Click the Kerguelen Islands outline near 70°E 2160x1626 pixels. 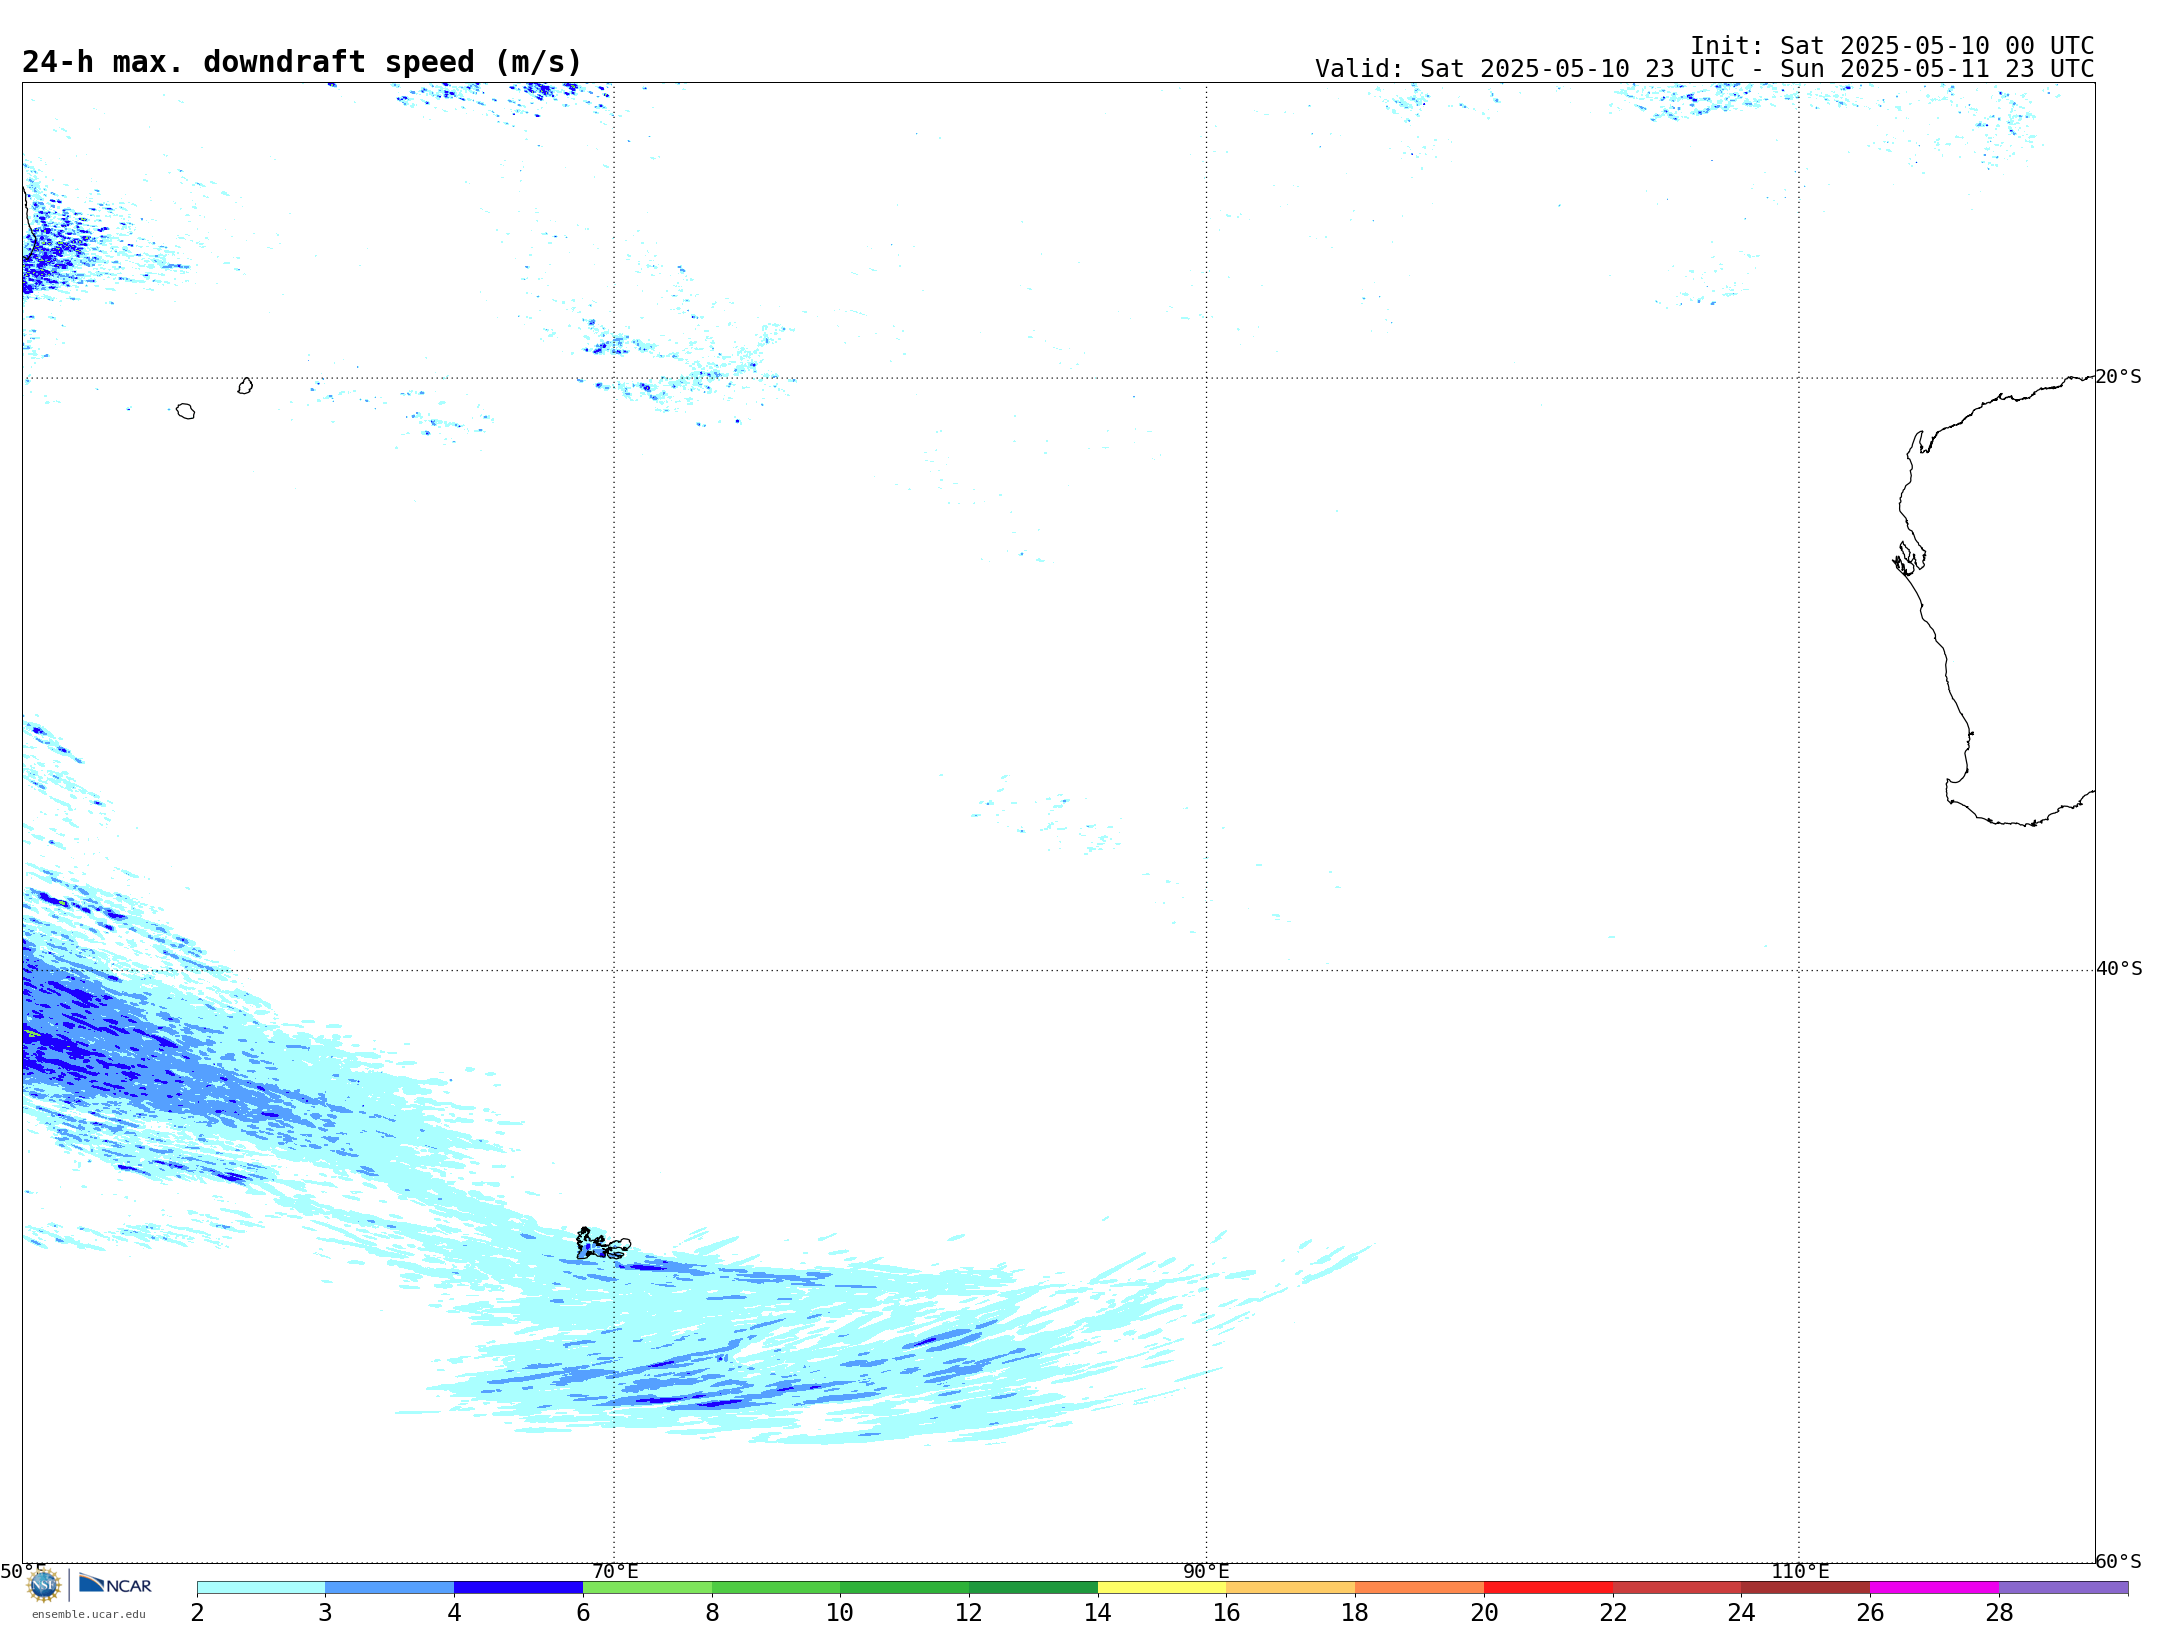(x=602, y=1244)
